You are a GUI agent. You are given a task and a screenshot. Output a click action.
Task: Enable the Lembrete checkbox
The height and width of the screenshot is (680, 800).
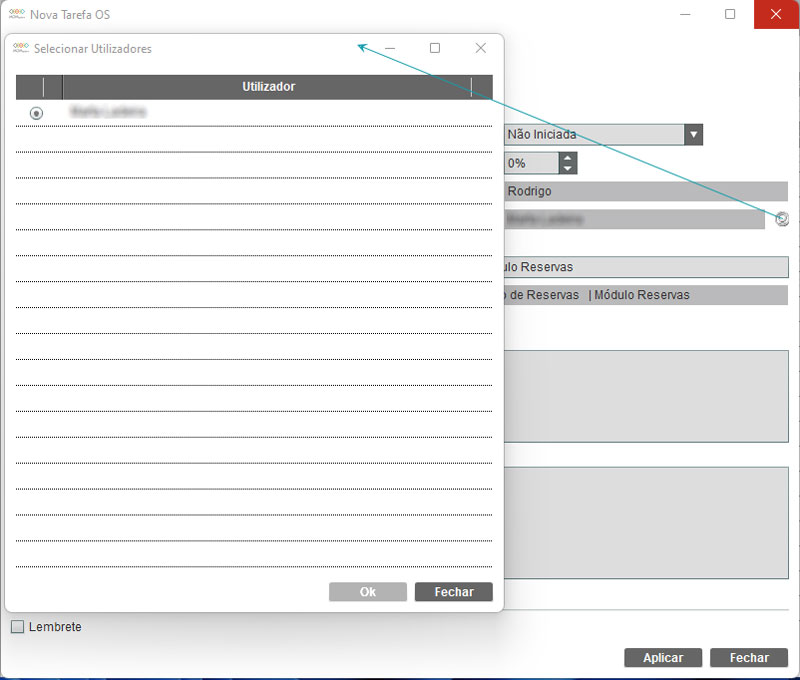click(17, 627)
